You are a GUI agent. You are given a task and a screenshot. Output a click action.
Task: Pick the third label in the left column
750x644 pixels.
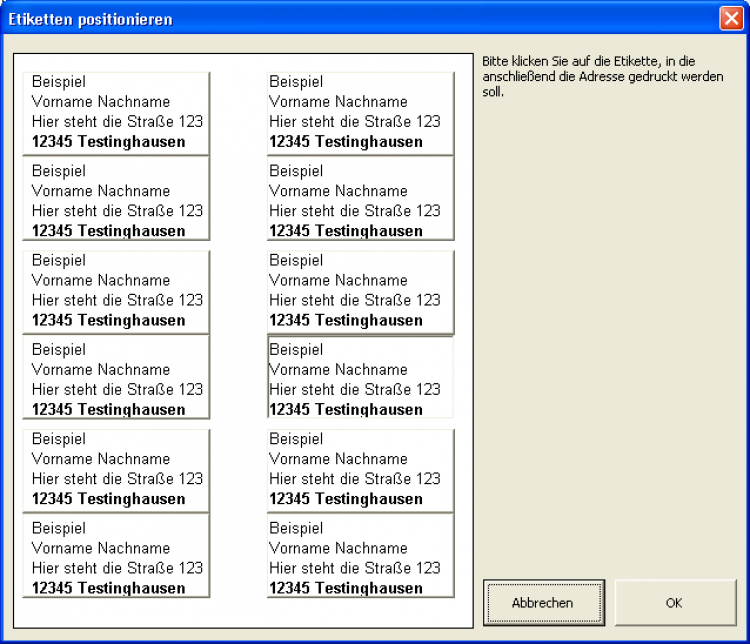click(116, 290)
